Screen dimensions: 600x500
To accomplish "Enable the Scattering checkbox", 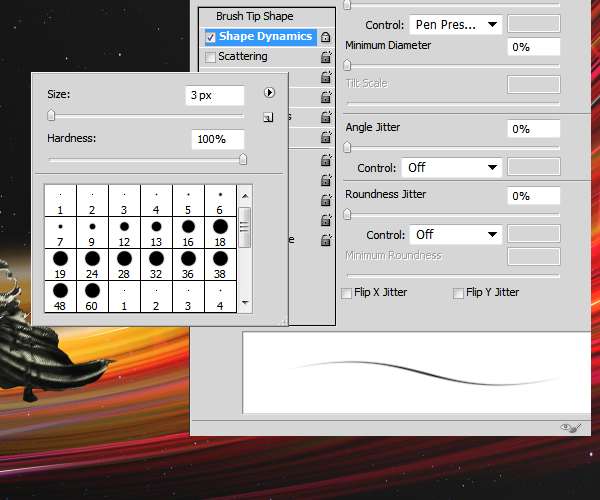I will 210,57.
